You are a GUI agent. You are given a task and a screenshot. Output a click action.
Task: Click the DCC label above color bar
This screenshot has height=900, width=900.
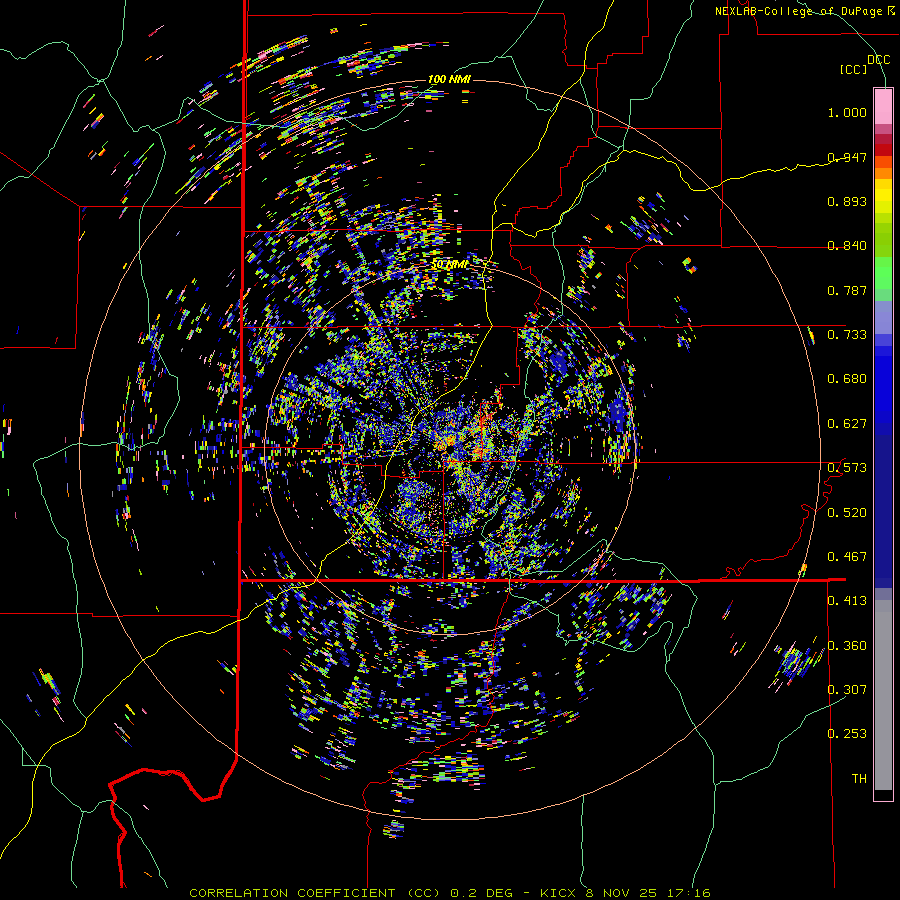(878, 60)
